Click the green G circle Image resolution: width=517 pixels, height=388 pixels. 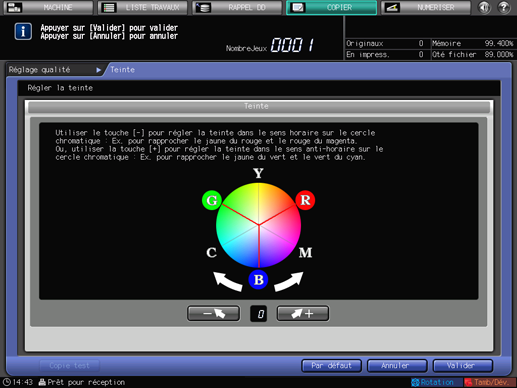pyautogui.click(x=212, y=200)
